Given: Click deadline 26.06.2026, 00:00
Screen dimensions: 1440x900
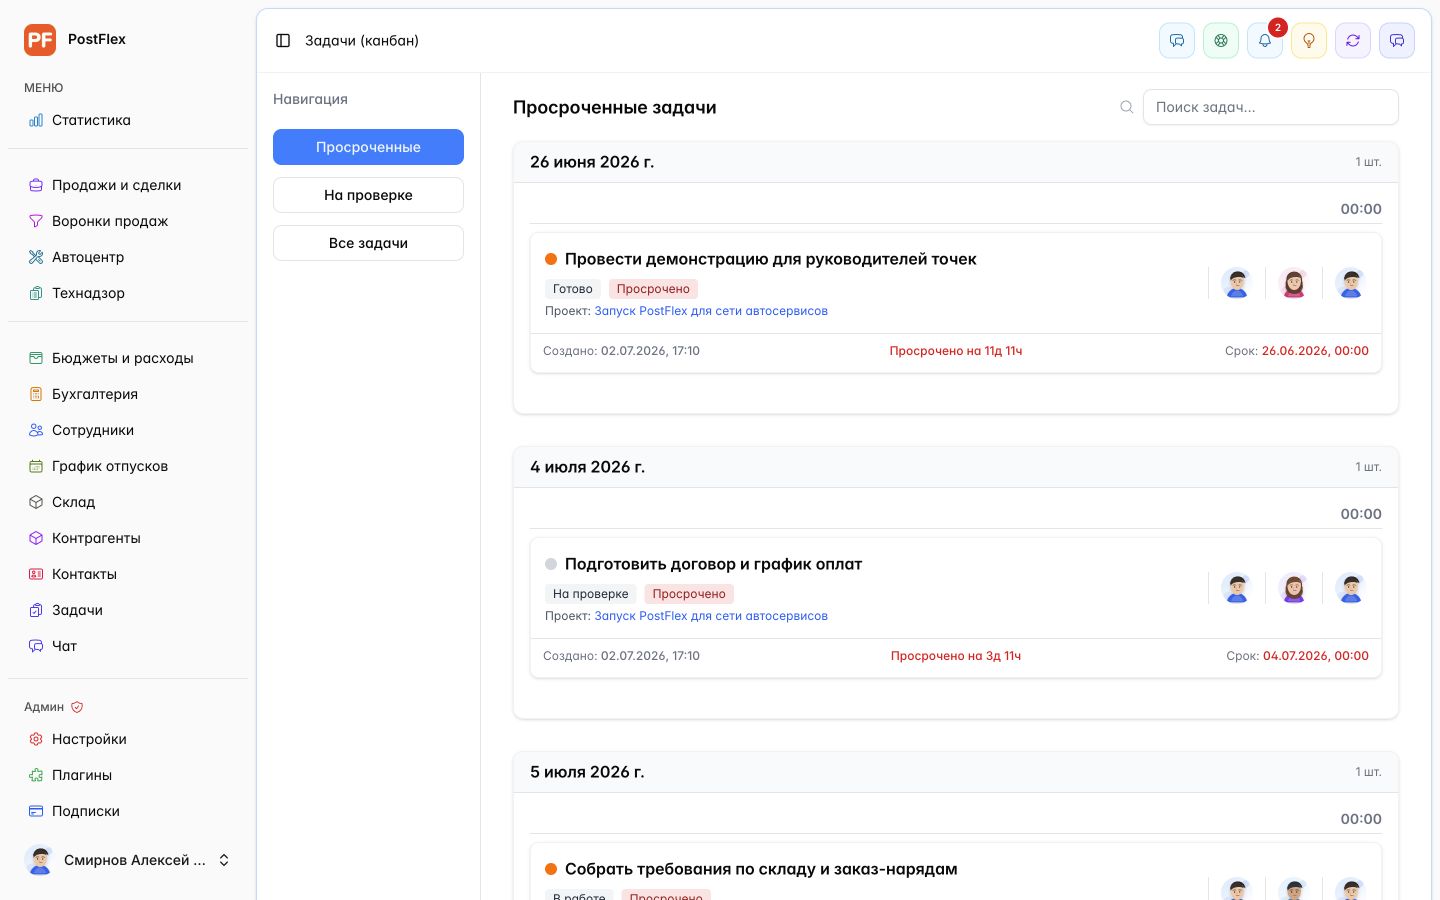Looking at the screenshot, I should click(x=1315, y=351).
